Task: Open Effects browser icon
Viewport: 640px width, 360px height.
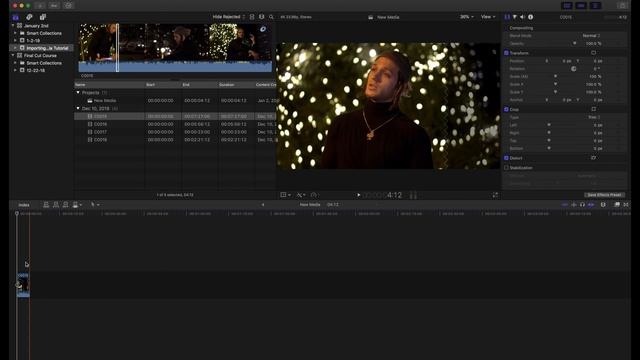Action: click(617, 204)
